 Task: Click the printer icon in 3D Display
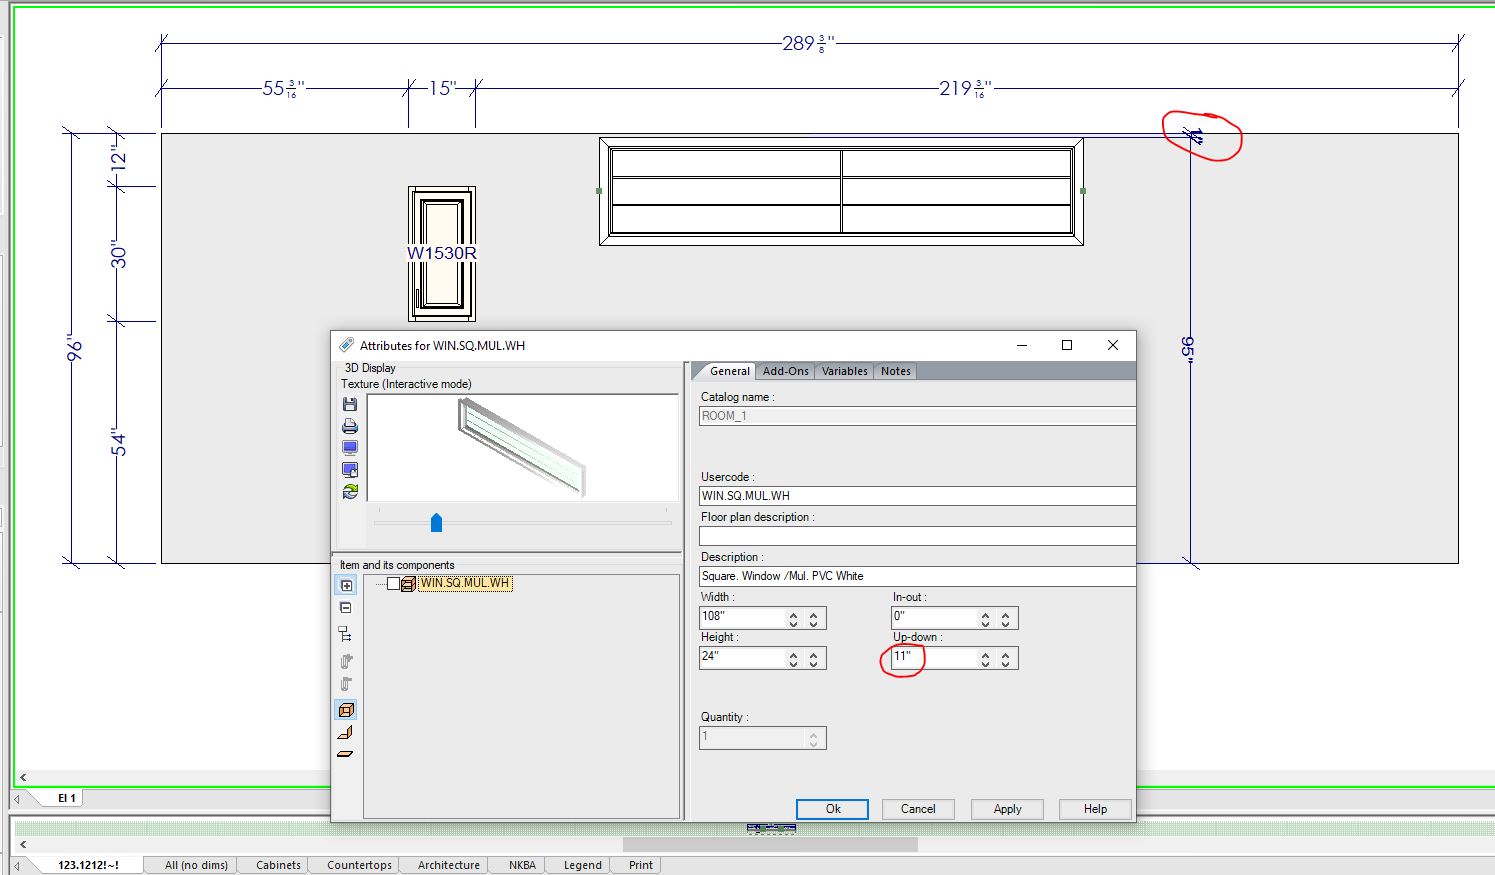(x=349, y=426)
